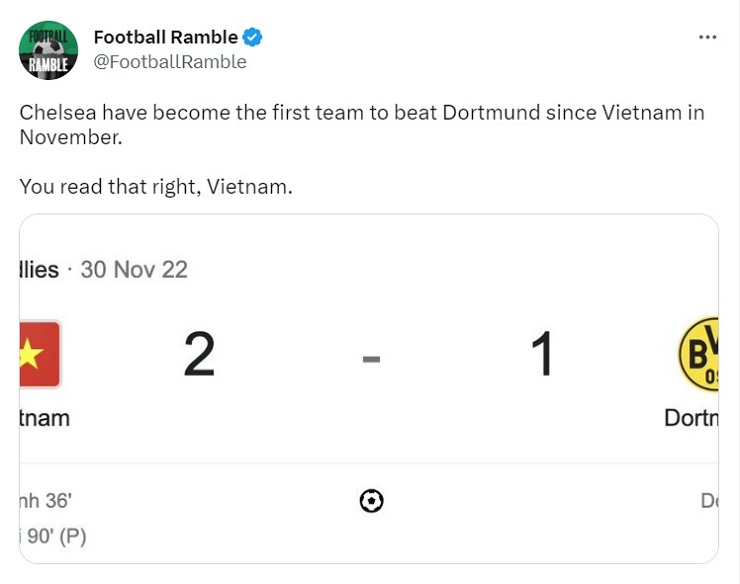Open the Football Ramble display name link

click(165, 38)
